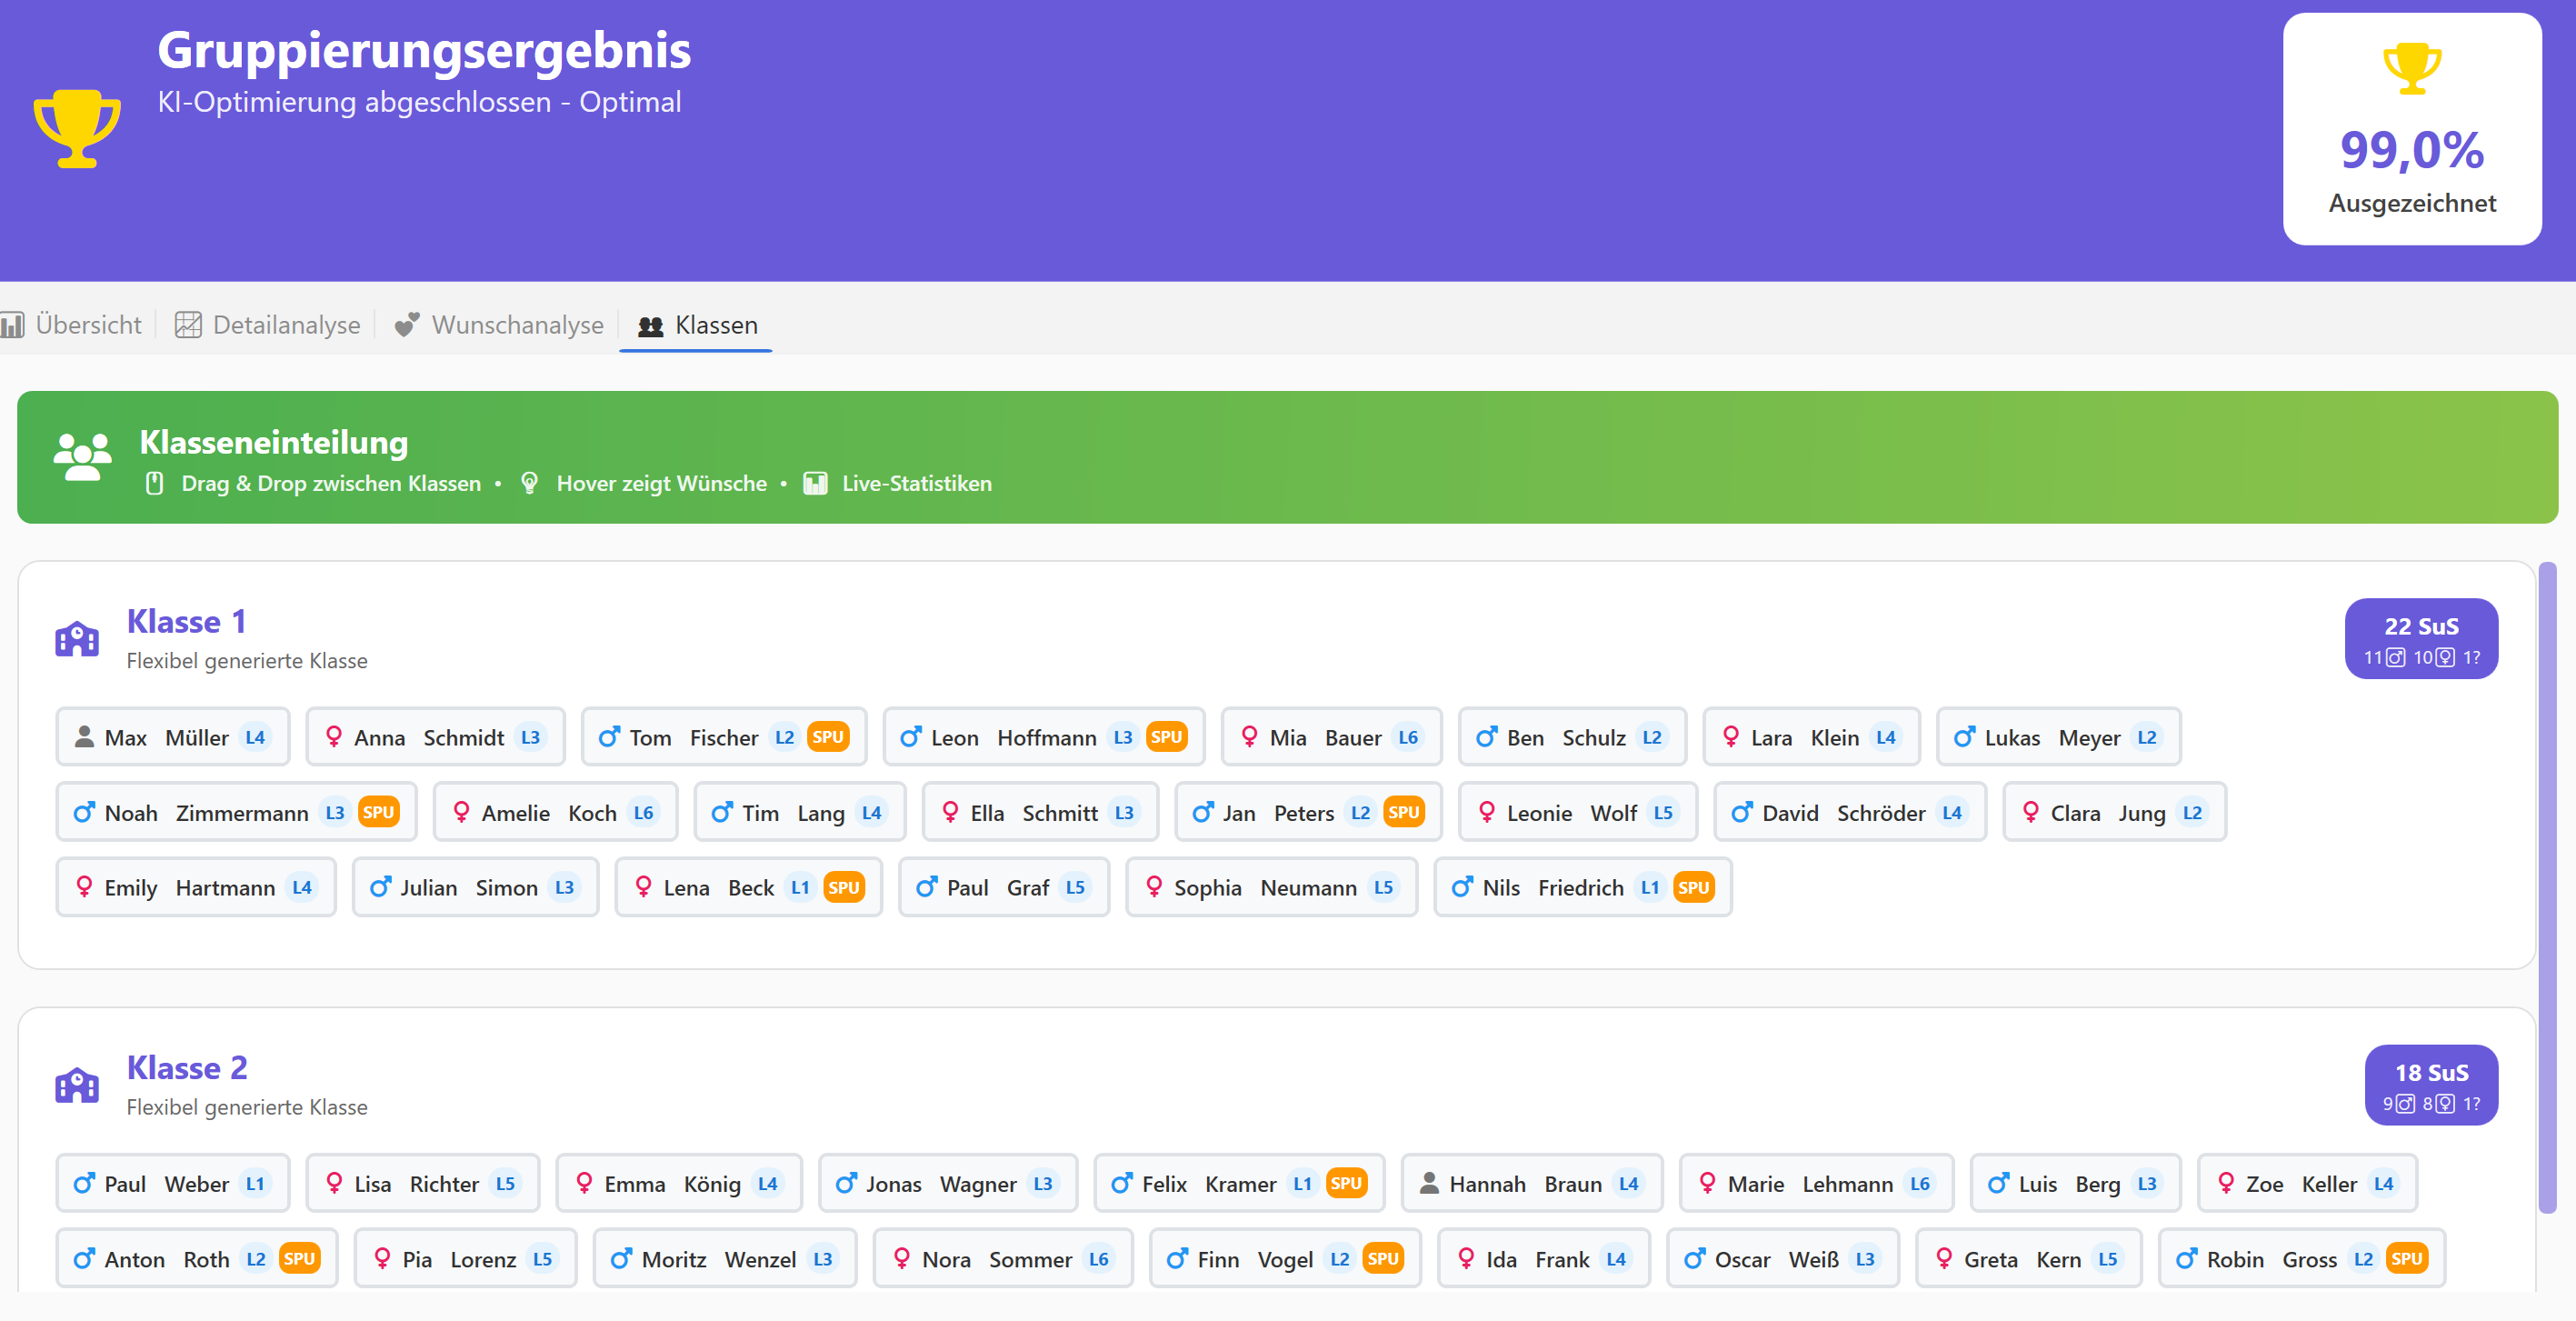The width and height of the screenshot is (2576, 1321).
Task: Click the lightbulb icon beside Hover zeigt Wünsche
Action: pos(530,483)
